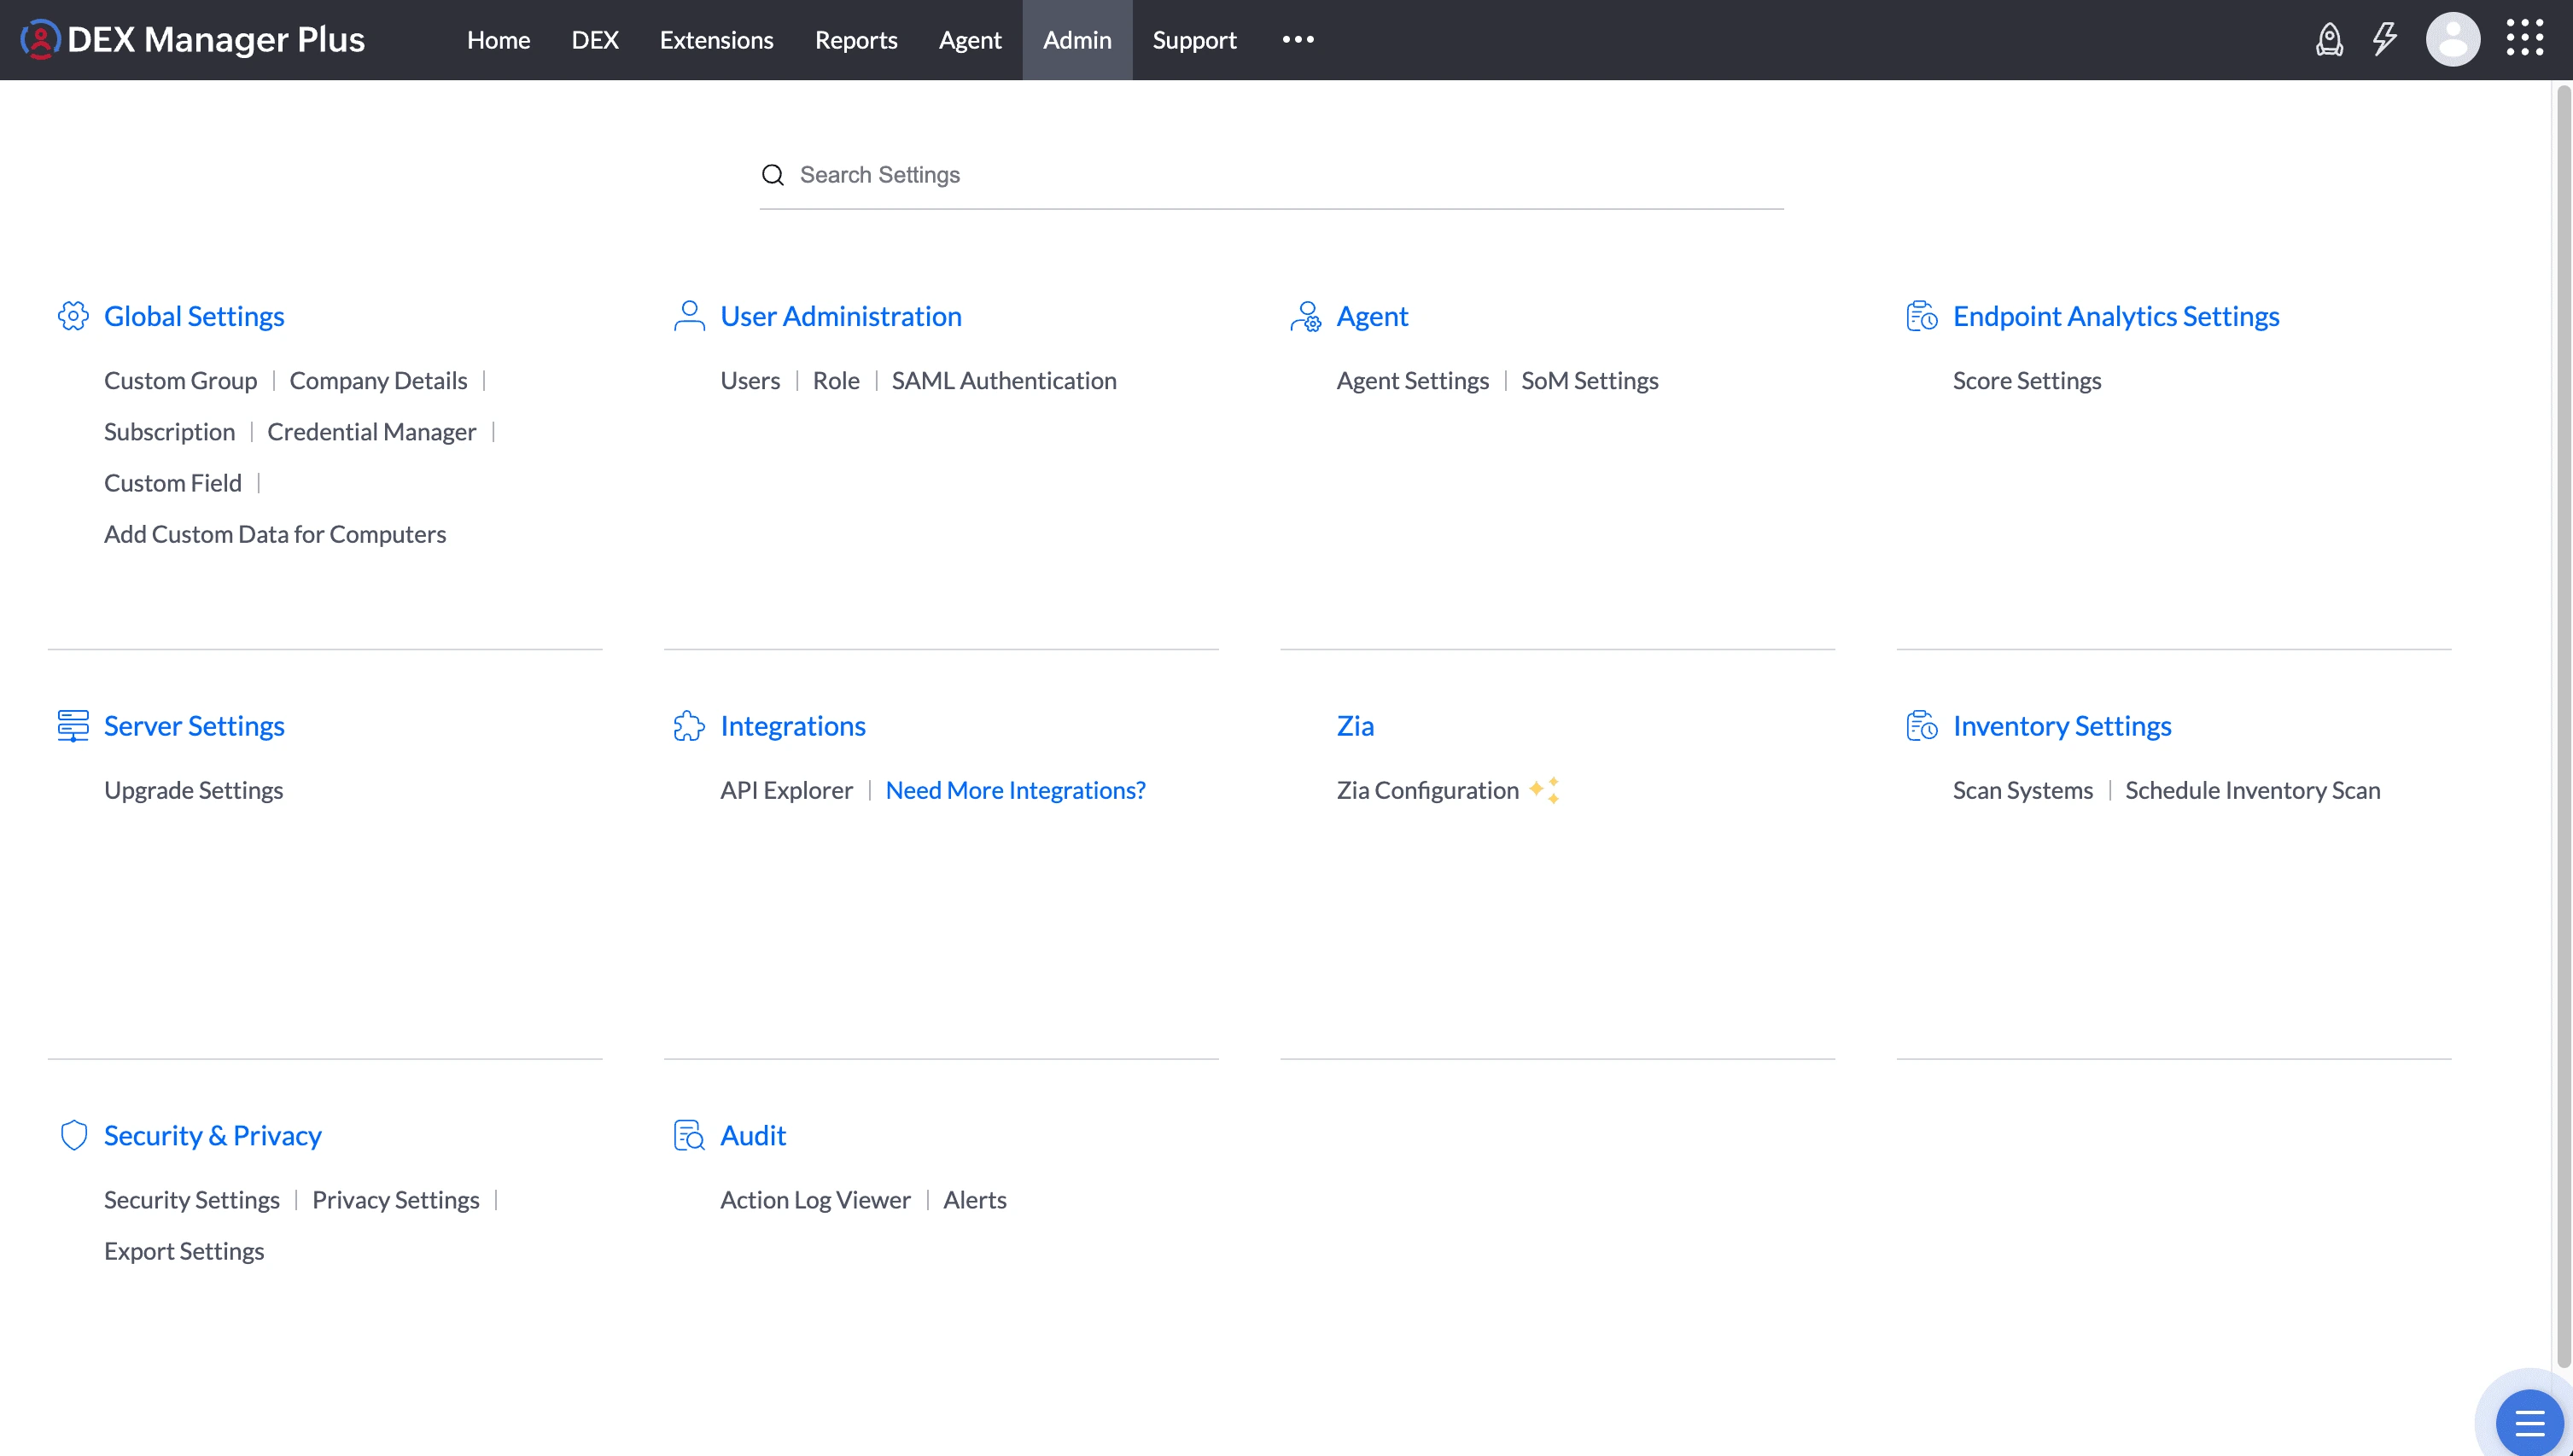Open SAML Authentication

(1004, 381)
